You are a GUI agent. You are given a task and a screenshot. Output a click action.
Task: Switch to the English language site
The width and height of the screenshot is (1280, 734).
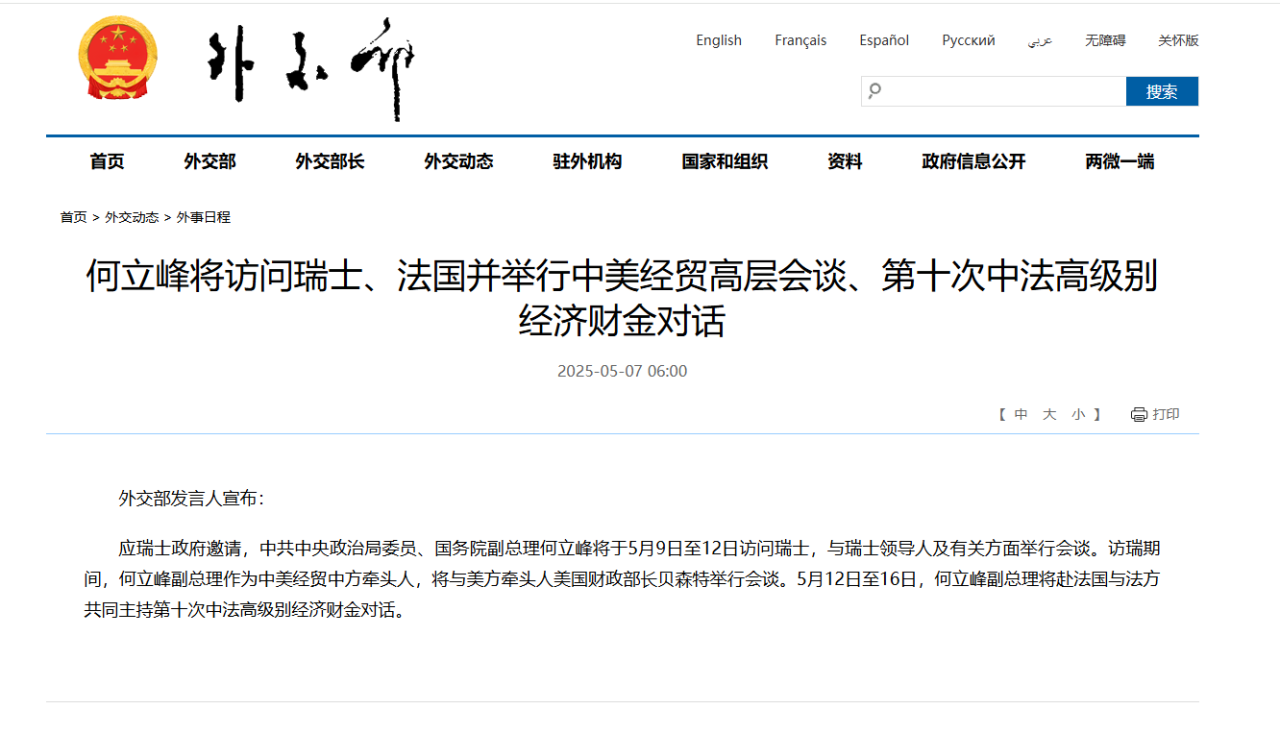718,40
